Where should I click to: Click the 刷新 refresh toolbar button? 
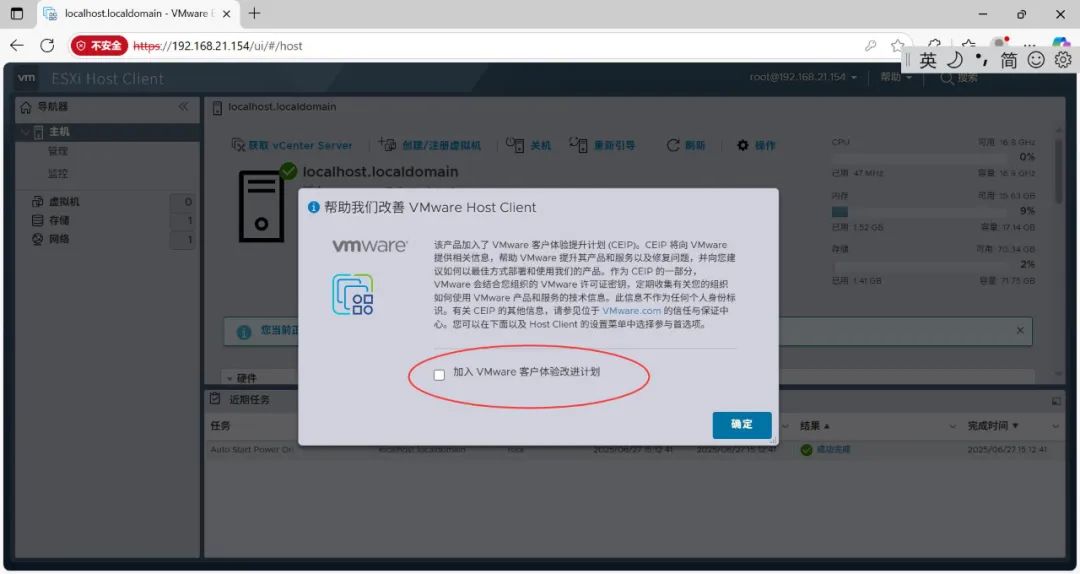click(686, 145)
